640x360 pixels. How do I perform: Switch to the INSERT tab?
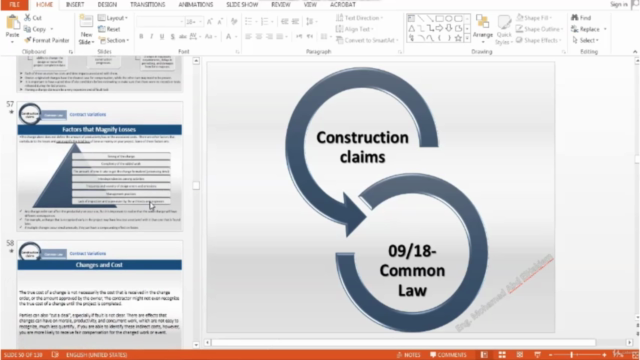point(75,4)
